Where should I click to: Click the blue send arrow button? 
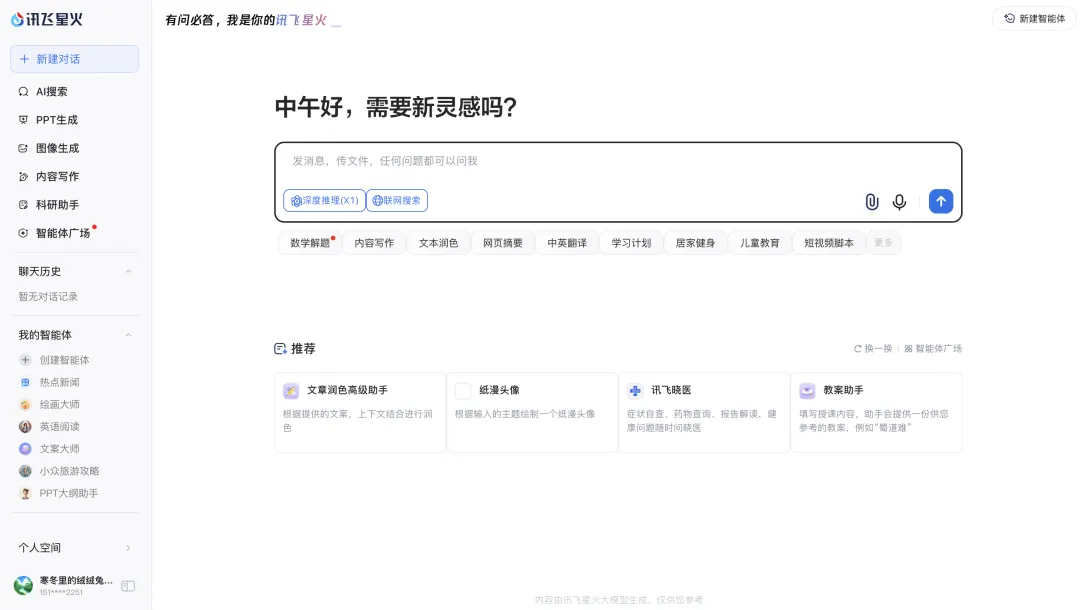[x=941, y=201]
